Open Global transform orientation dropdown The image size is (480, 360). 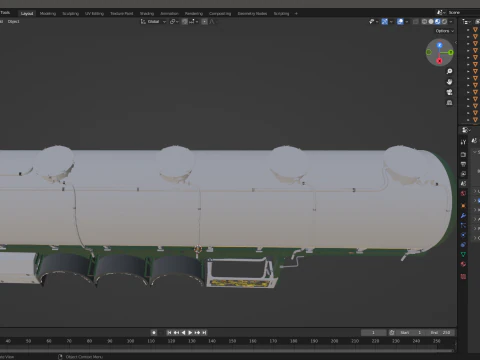point(153,22)
